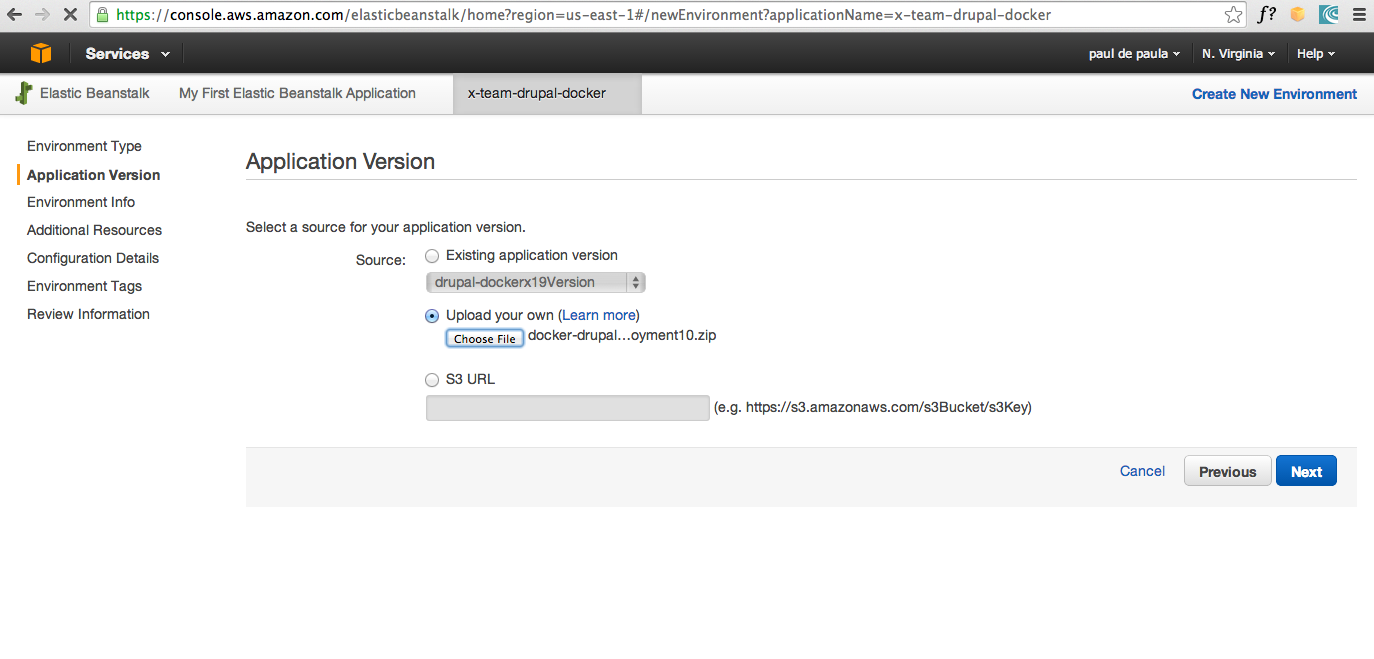Screen dimensions: 1374x659
Task: Go to Environment Type step
Action: 84,146
